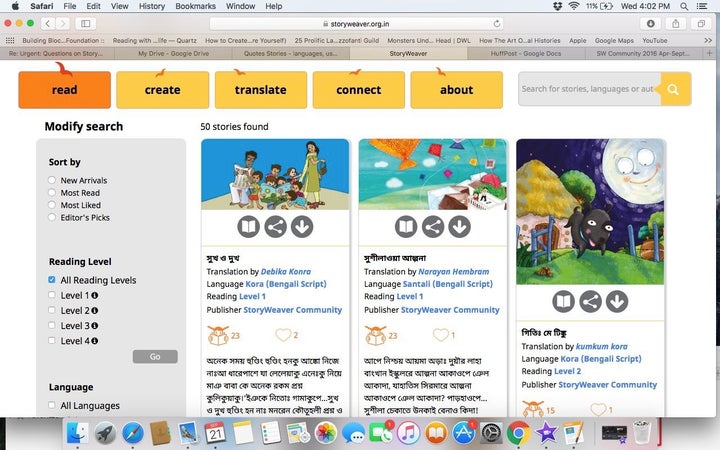Download the first story by Debika Konra
Viewport: 720px width, 450px height.
pos(302,227)
